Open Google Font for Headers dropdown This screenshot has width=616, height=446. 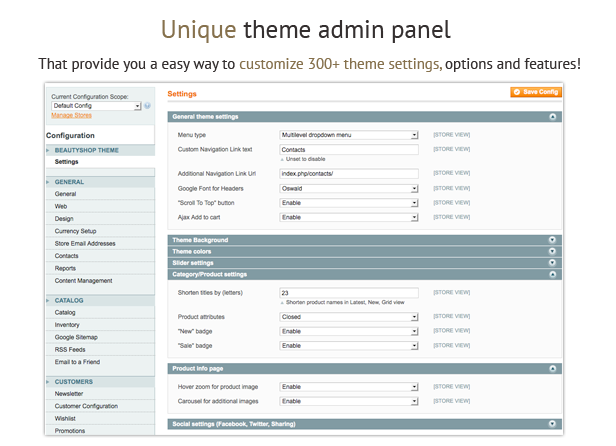[349, 188]
